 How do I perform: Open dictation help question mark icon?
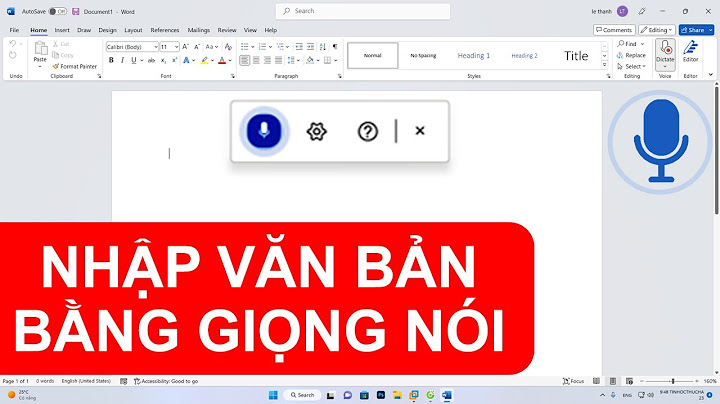click(x=367, y=131)
